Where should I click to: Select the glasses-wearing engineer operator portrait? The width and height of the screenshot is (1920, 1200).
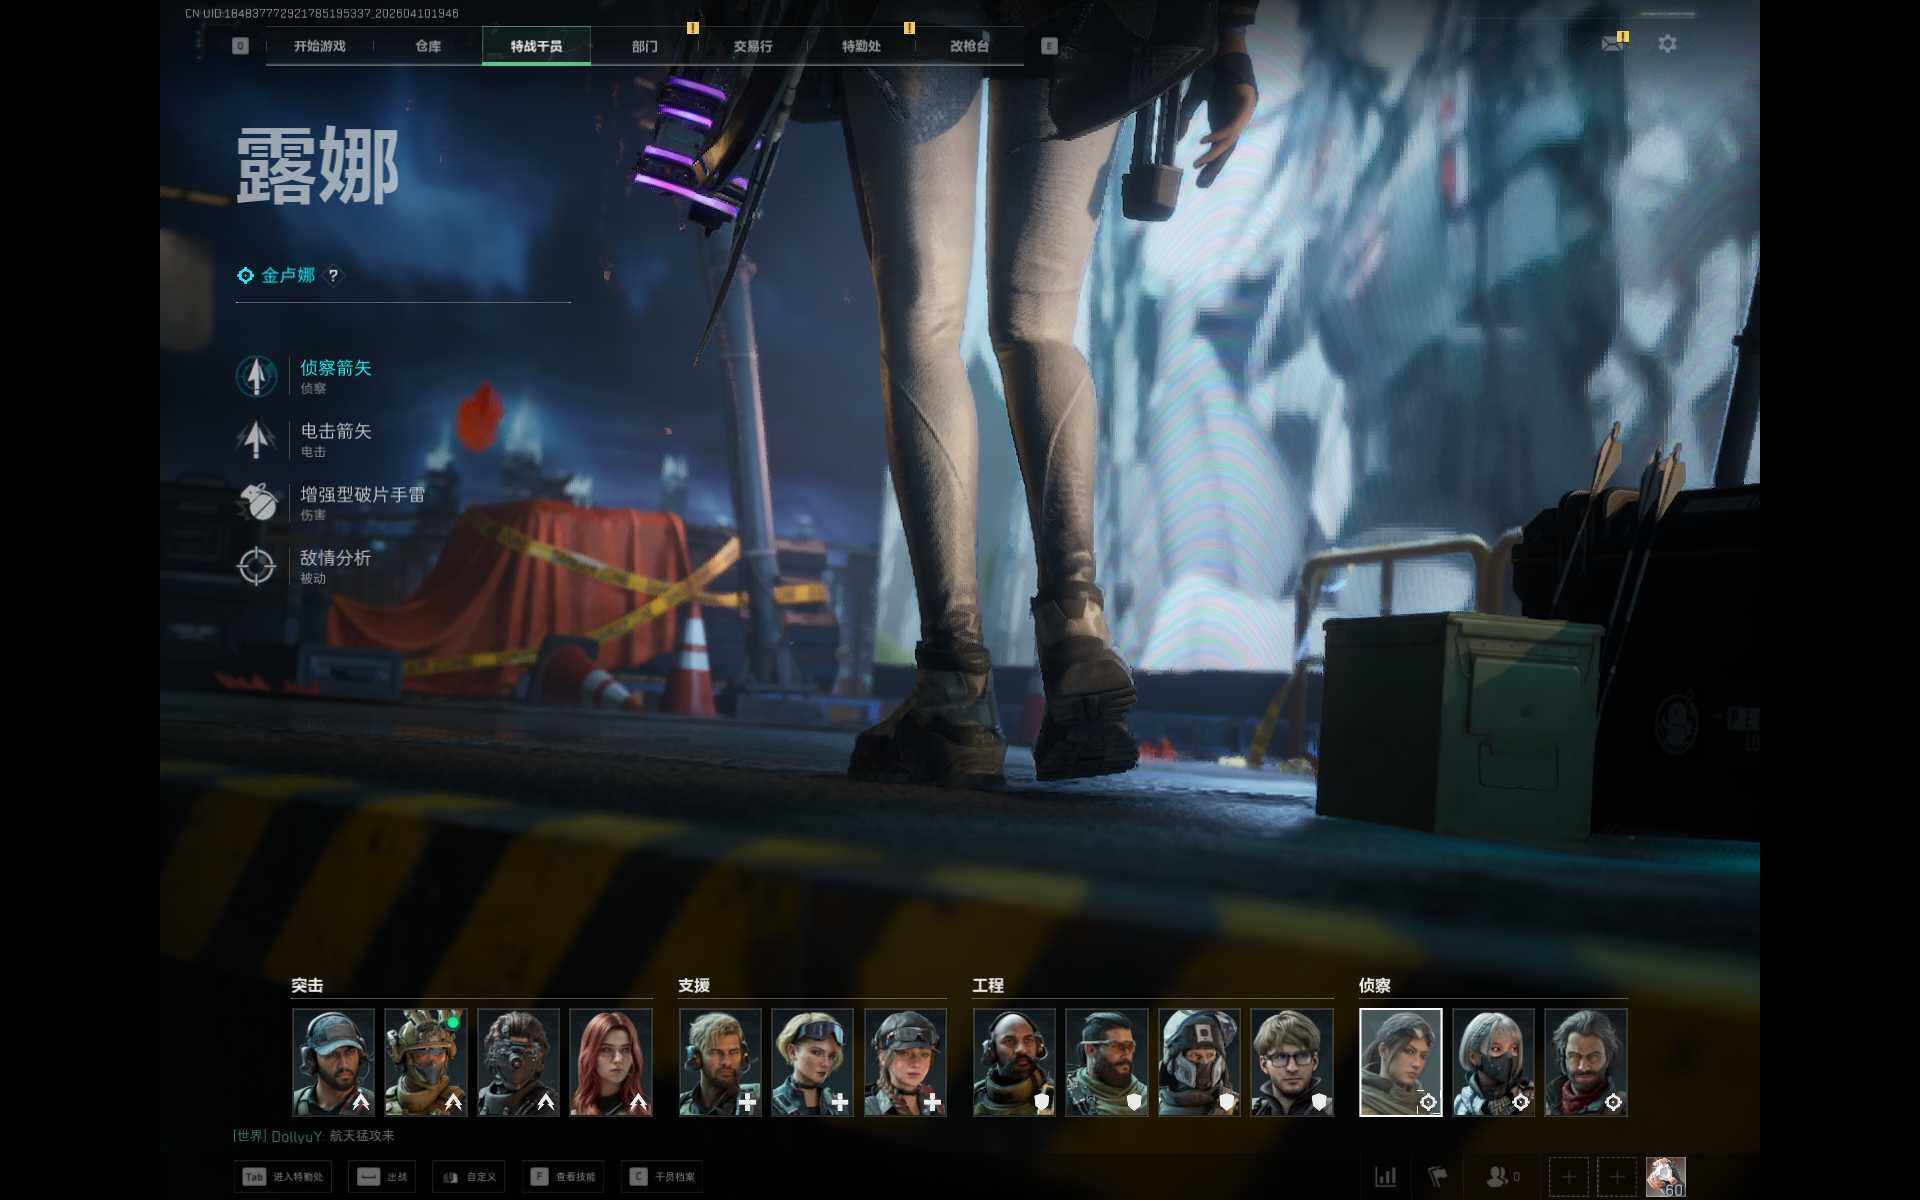pos(1291,1062)
